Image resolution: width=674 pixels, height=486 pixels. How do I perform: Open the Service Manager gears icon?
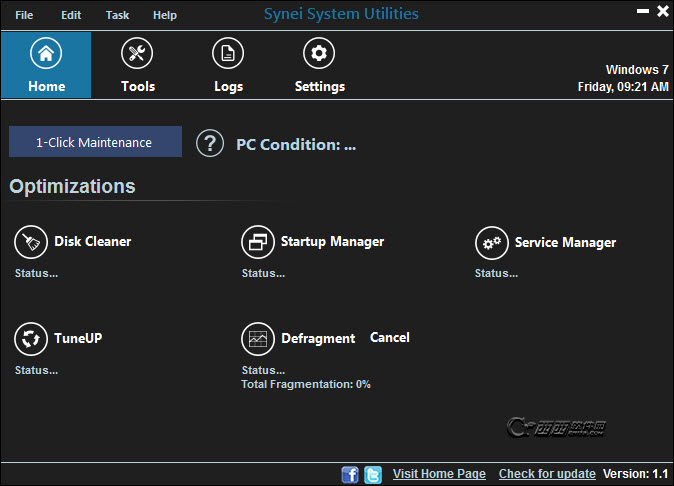491,242
